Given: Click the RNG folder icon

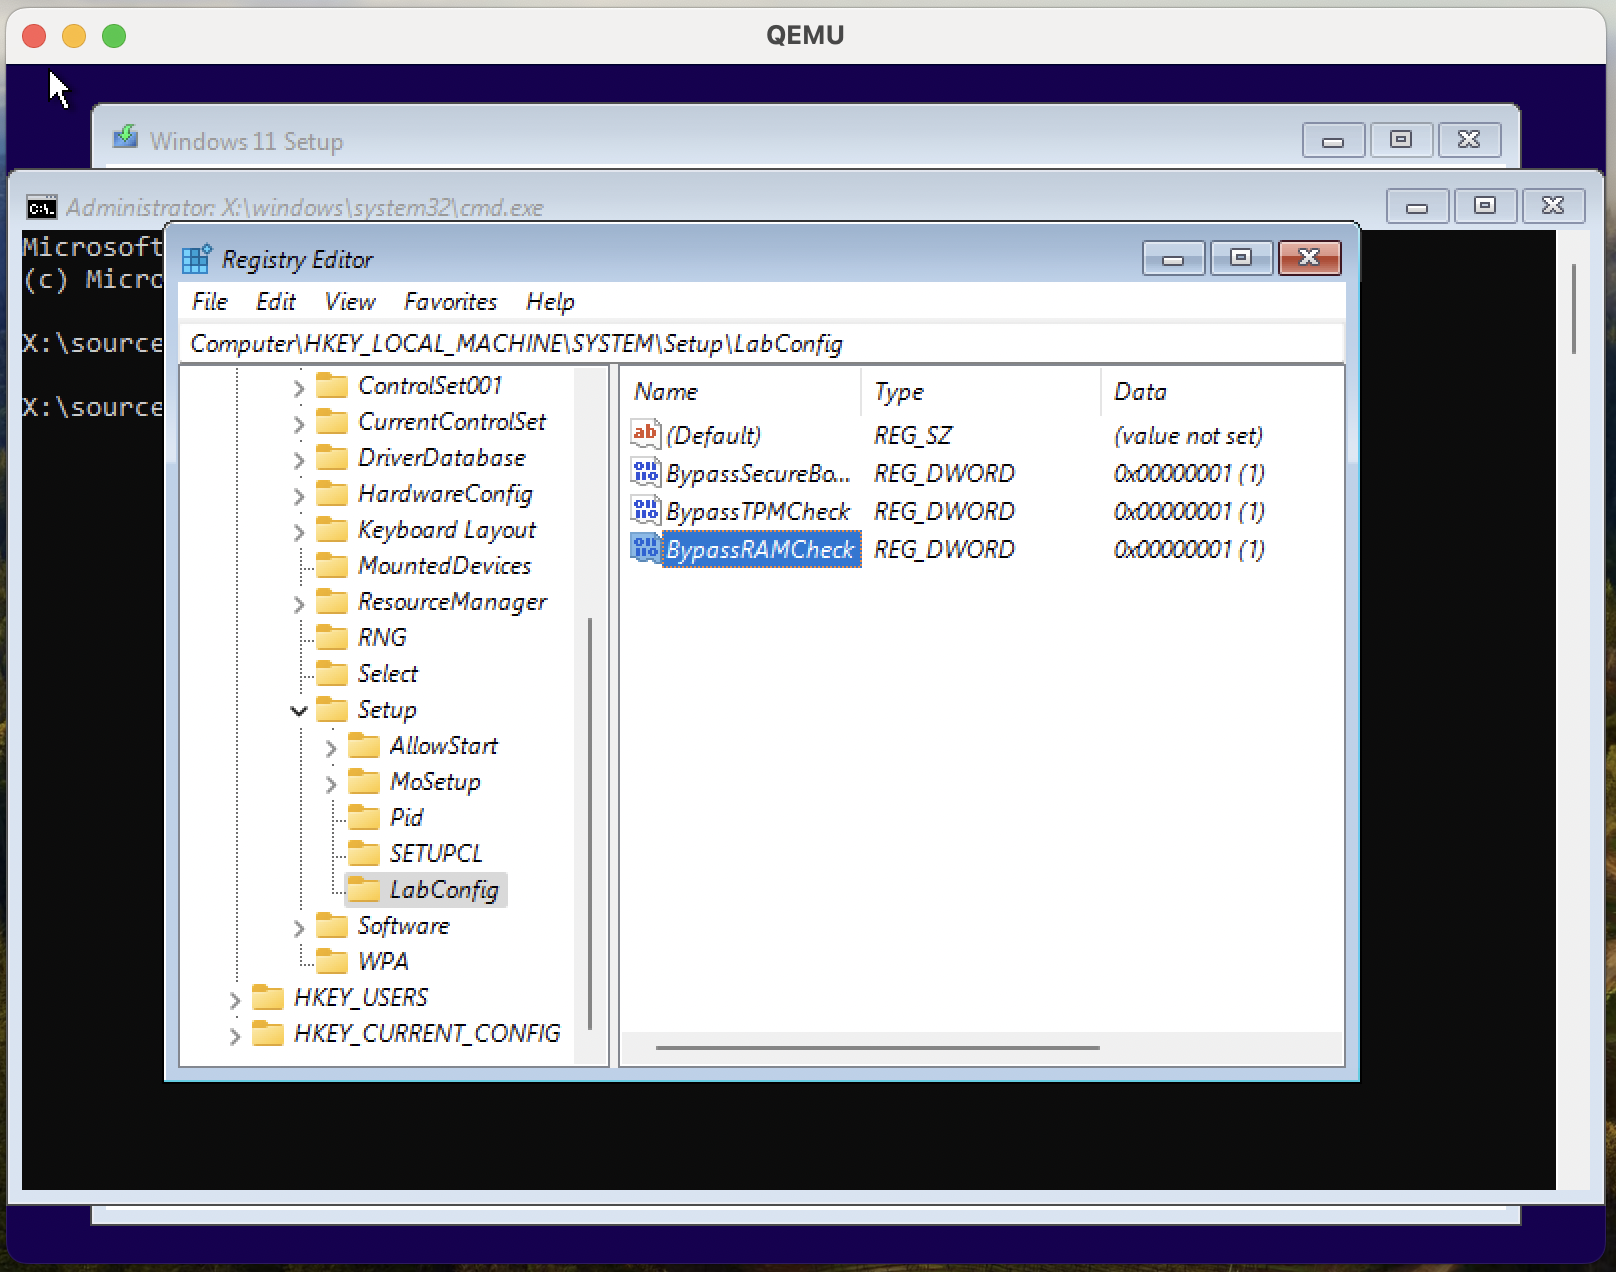Looking at the screenshot, I should pyautogui.click(x=332, y=637).
